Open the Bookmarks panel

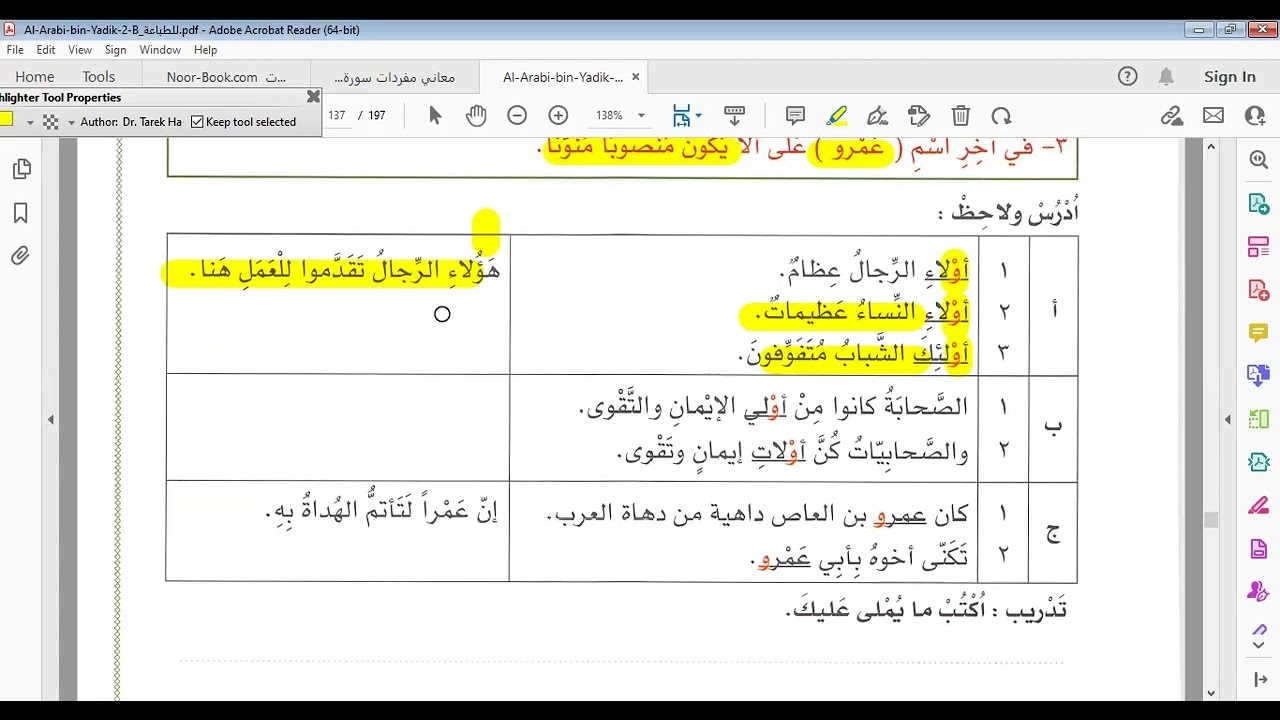click(x=21, y=213)
